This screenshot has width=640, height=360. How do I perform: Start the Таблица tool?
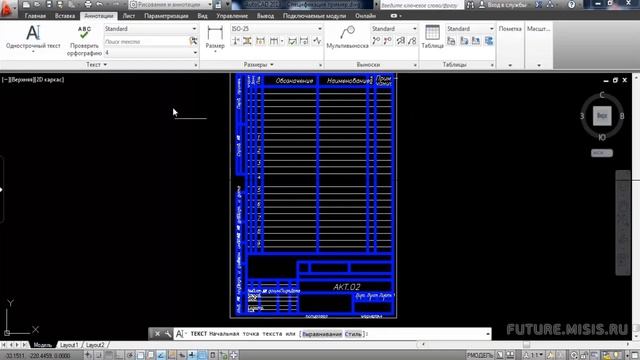(432, 37)
